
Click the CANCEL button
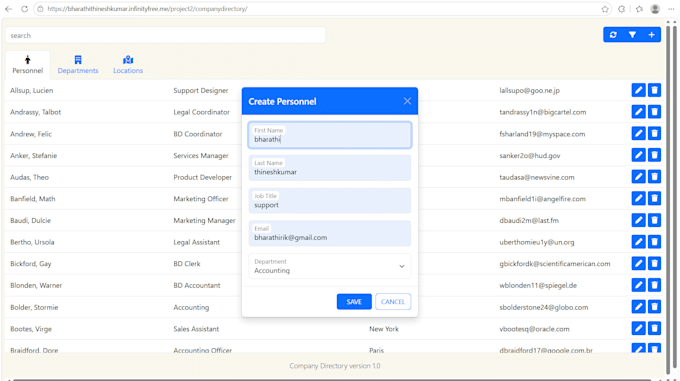pos(393,302)
